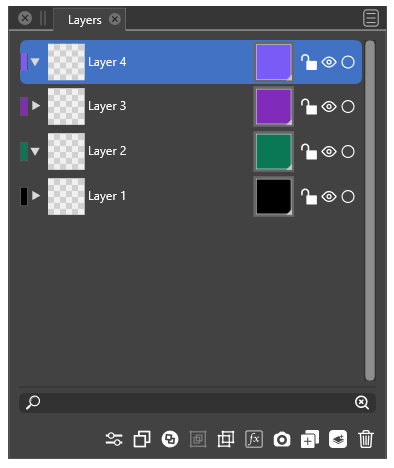The image size is (394, 468).
Task: Delete selected layer with trash icon
Action: pyautogui.click(x=366, y=439)
